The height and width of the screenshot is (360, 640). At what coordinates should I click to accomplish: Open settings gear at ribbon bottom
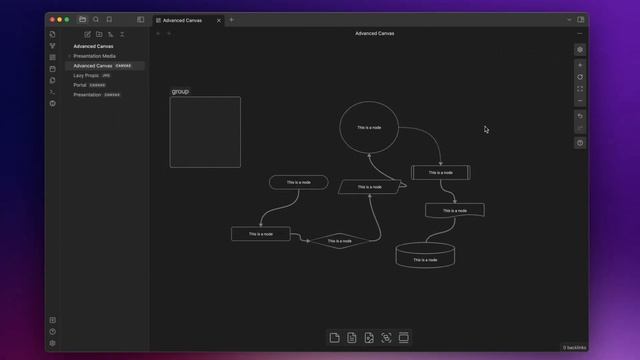(x=53, y=343)
